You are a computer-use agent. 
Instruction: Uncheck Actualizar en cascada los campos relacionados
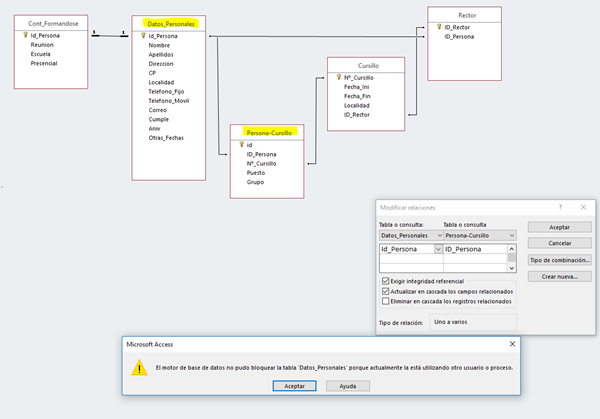[386, 291]
